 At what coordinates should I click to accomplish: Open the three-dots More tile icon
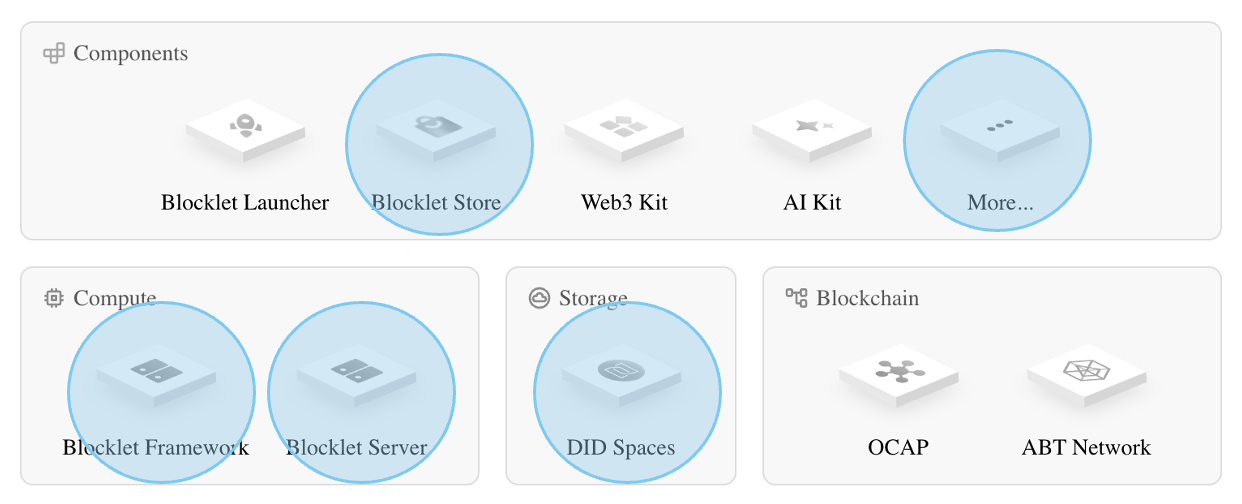(x=999, y=128)
